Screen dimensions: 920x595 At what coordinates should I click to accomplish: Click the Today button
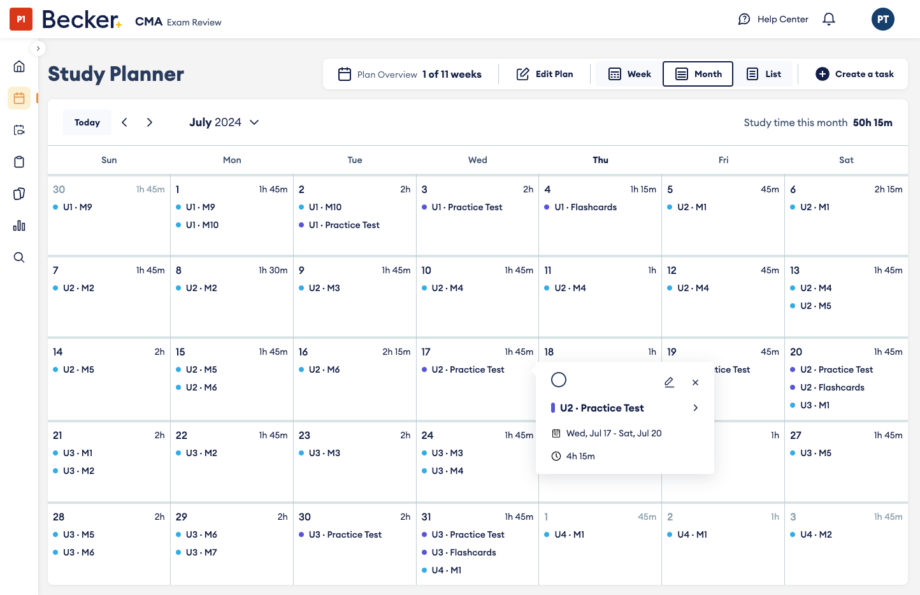click(87, 122)
